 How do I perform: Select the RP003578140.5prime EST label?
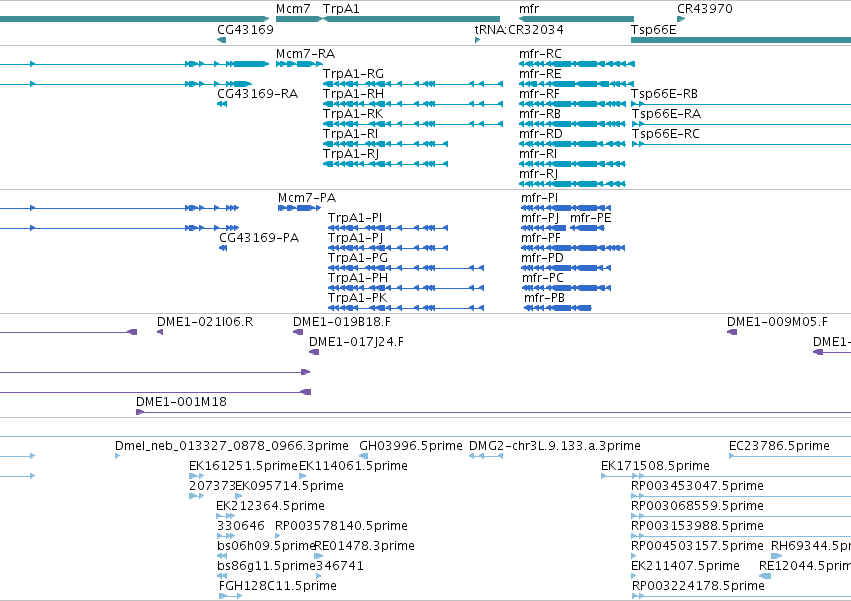341,526
